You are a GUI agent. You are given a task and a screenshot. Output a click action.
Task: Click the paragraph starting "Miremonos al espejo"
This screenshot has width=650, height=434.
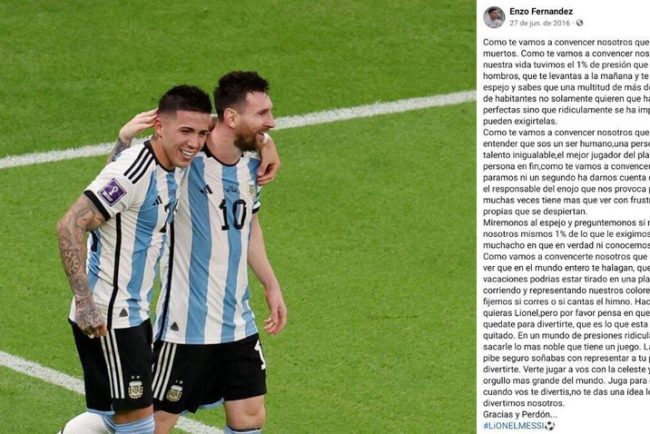click(566, 234)
